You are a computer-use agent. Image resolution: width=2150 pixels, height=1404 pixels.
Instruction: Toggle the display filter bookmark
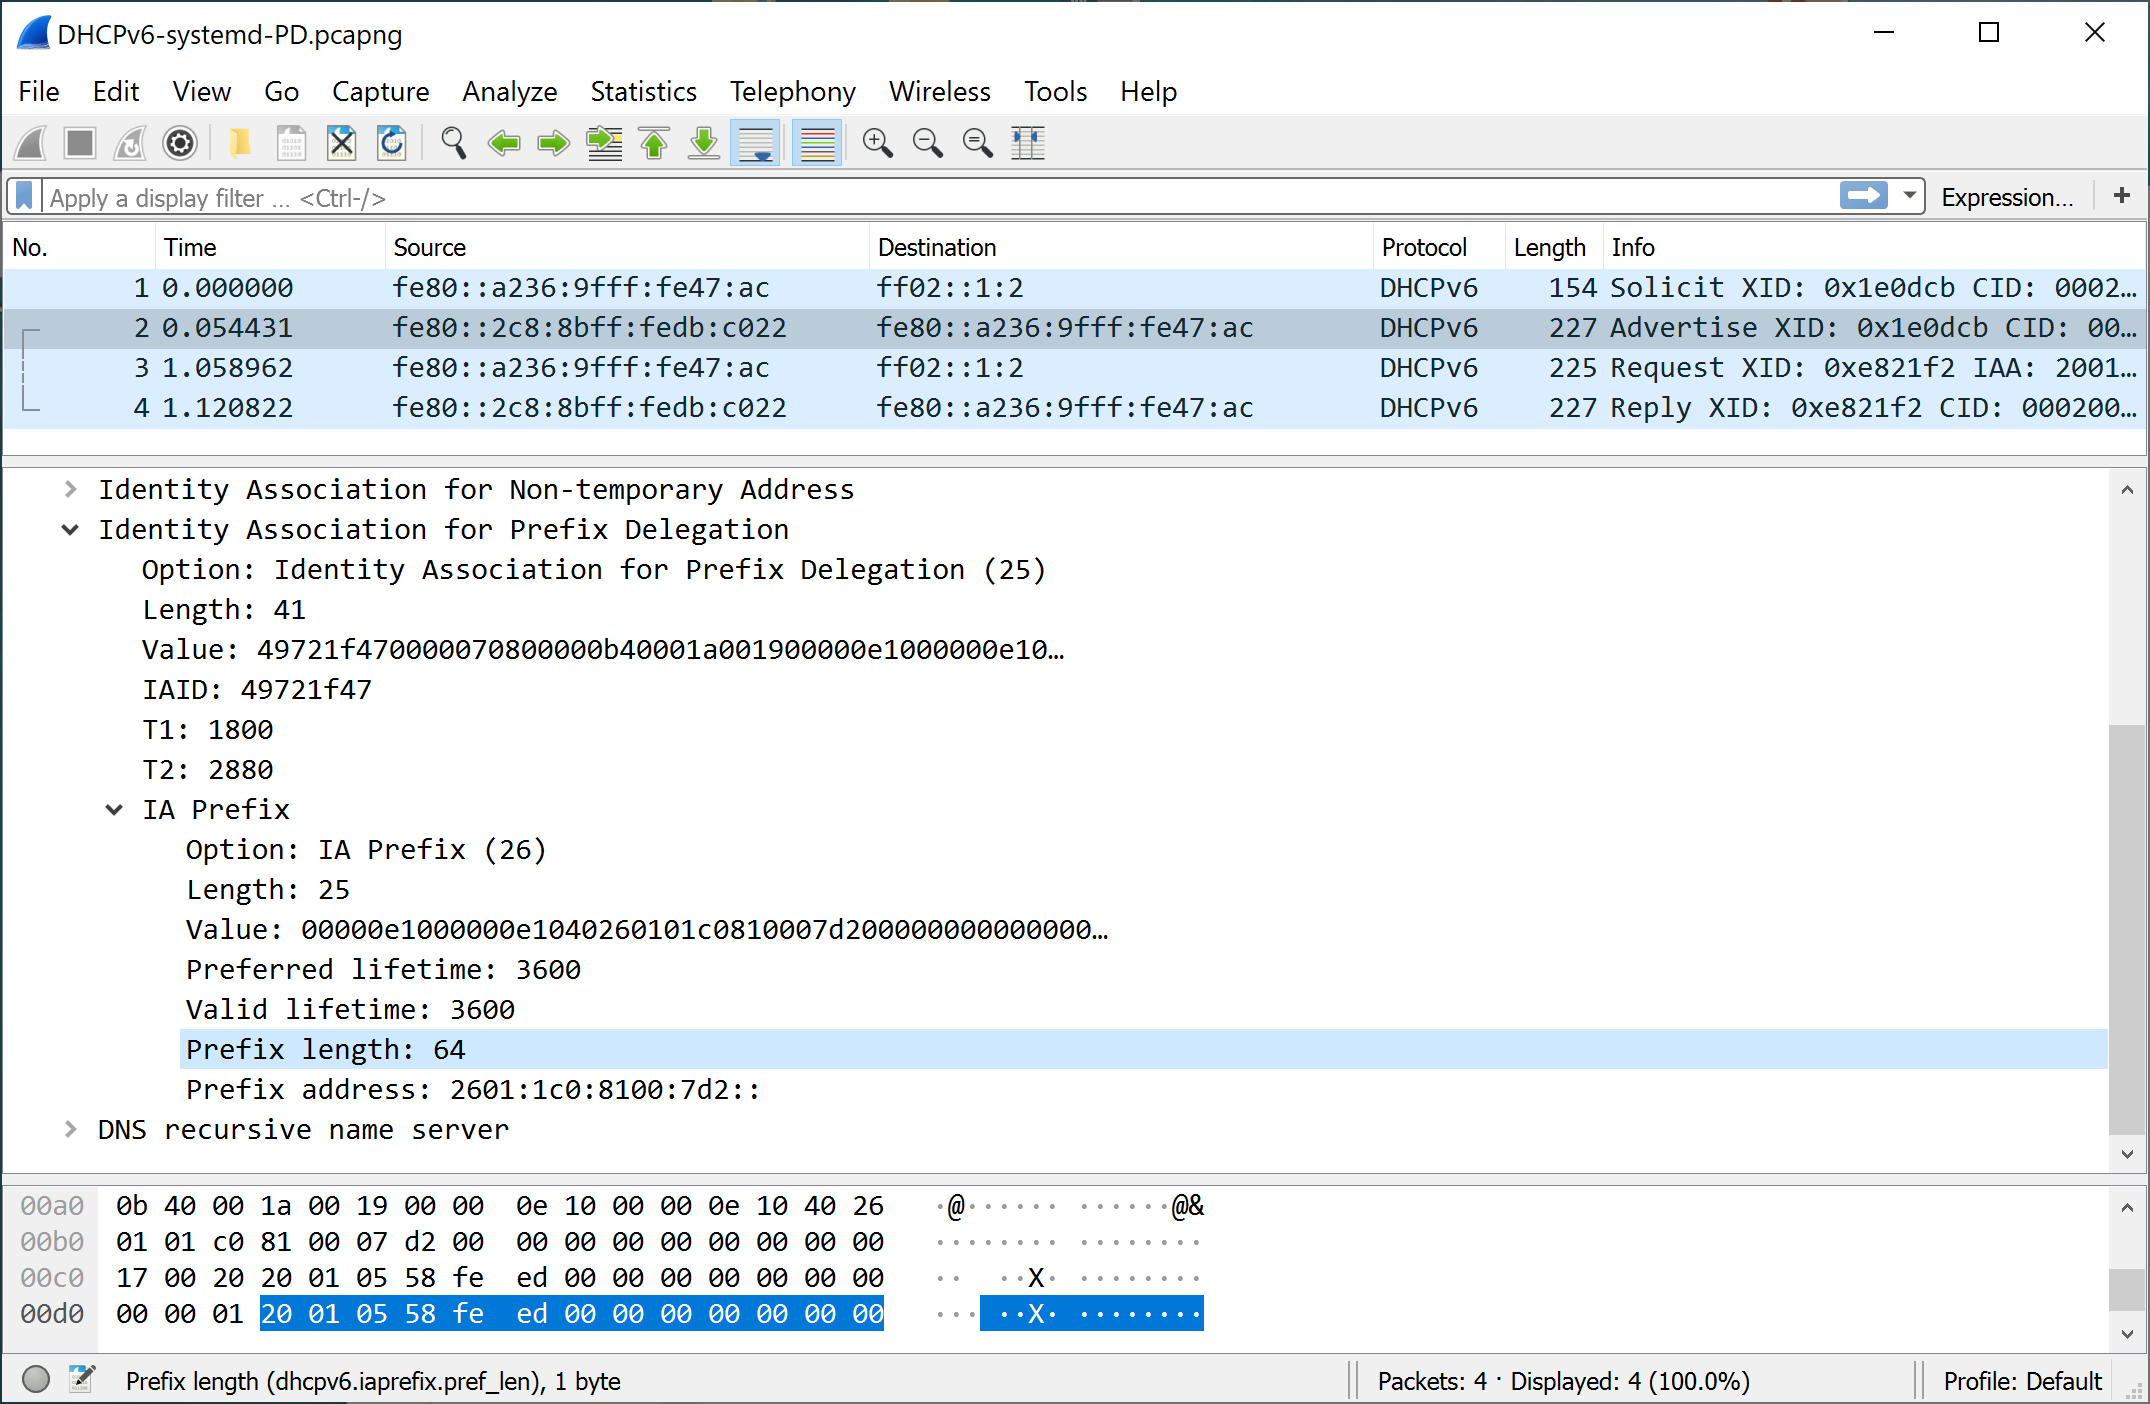(x=23, y=196)
